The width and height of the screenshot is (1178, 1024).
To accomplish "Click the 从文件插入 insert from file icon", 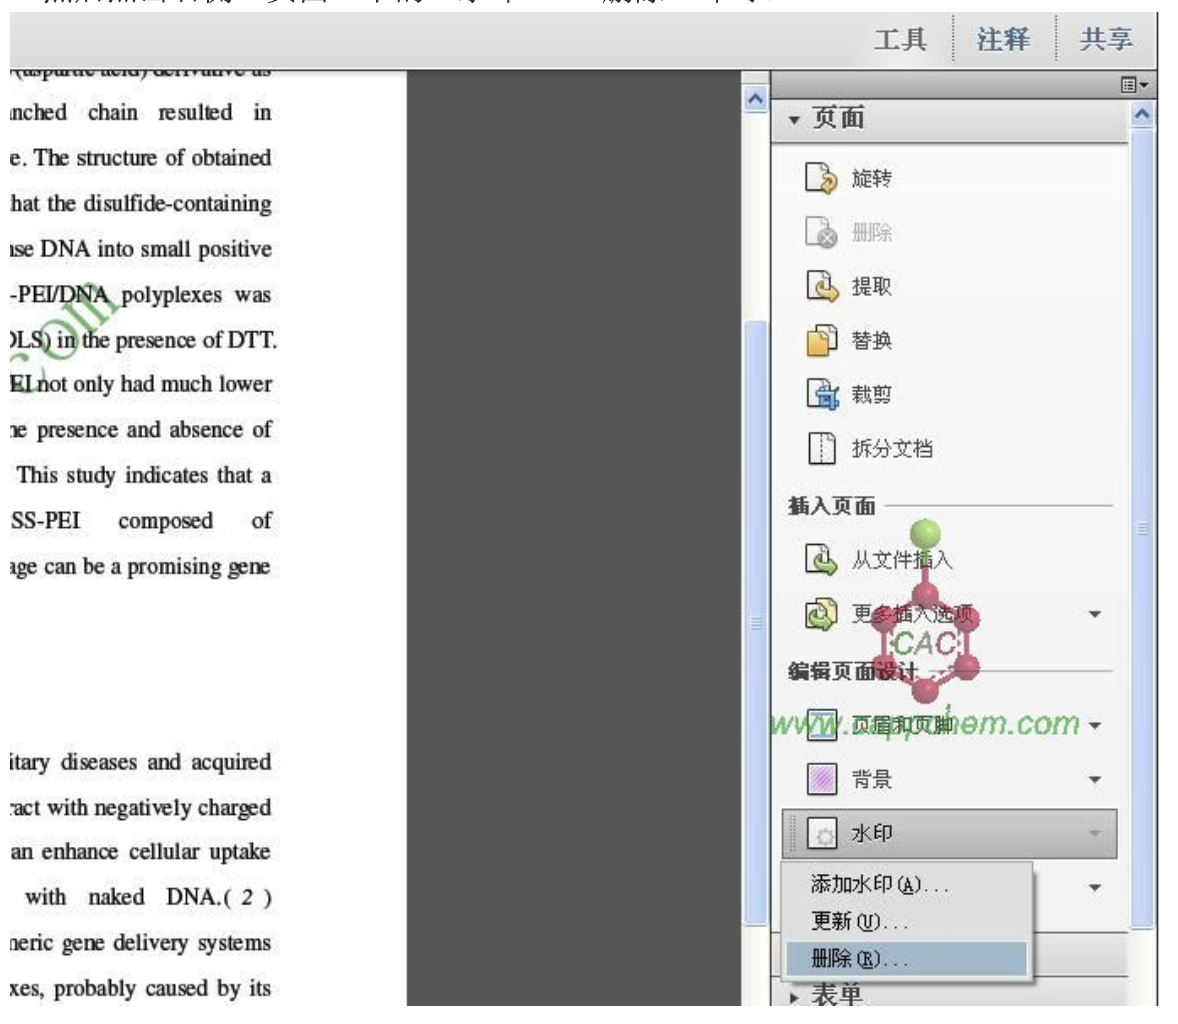I will [x=821, y=560].
